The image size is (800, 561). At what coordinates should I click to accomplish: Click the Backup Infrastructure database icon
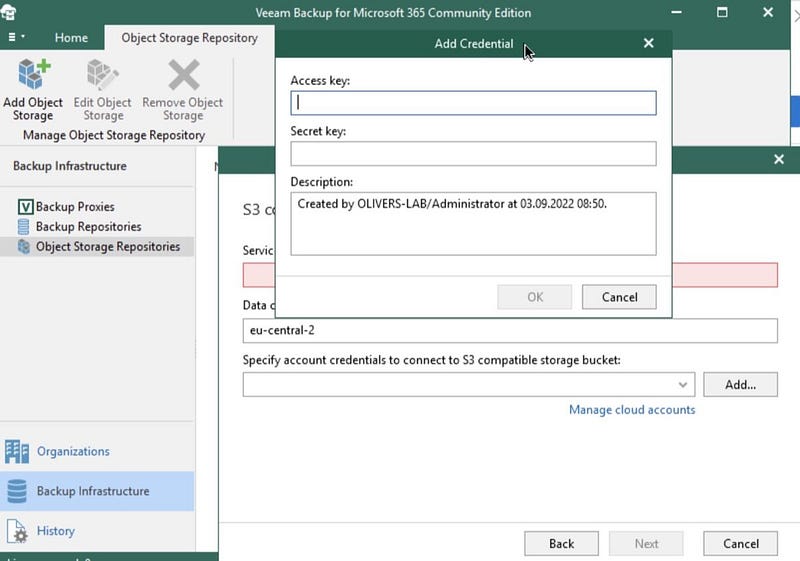point(17,491)
